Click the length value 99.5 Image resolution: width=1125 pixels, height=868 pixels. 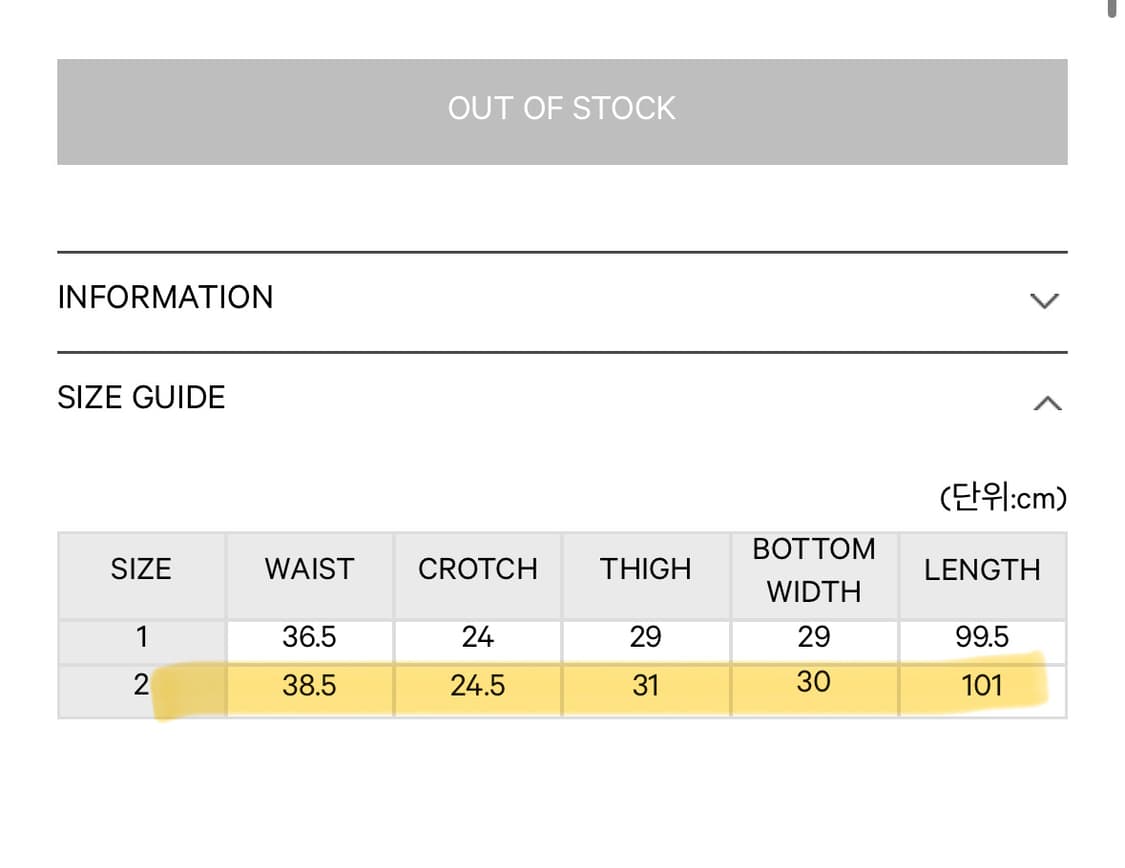(981, 637)
